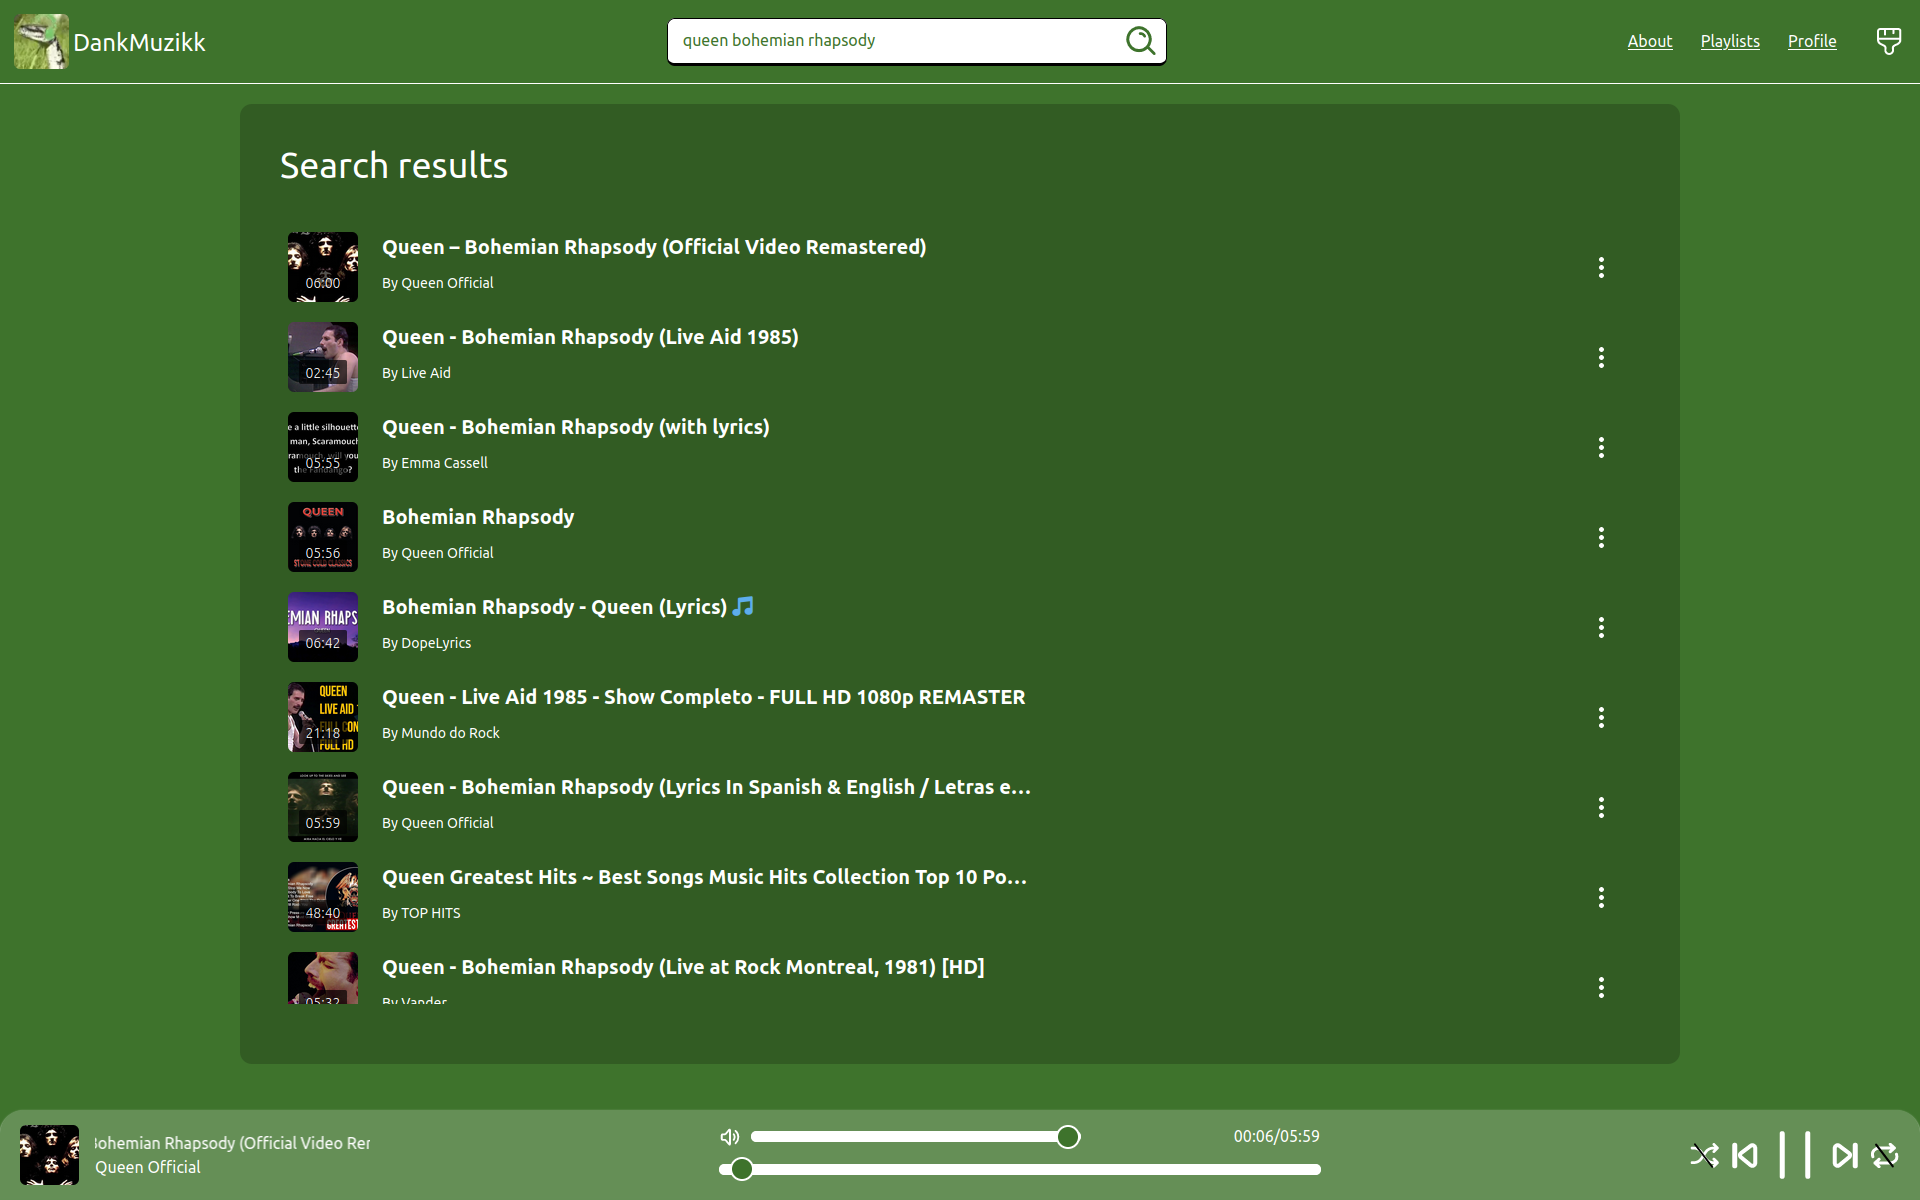Skip to previous track
Image resolution: width=1920 pixels, height=1200 pixels.
[1744, 1155]
